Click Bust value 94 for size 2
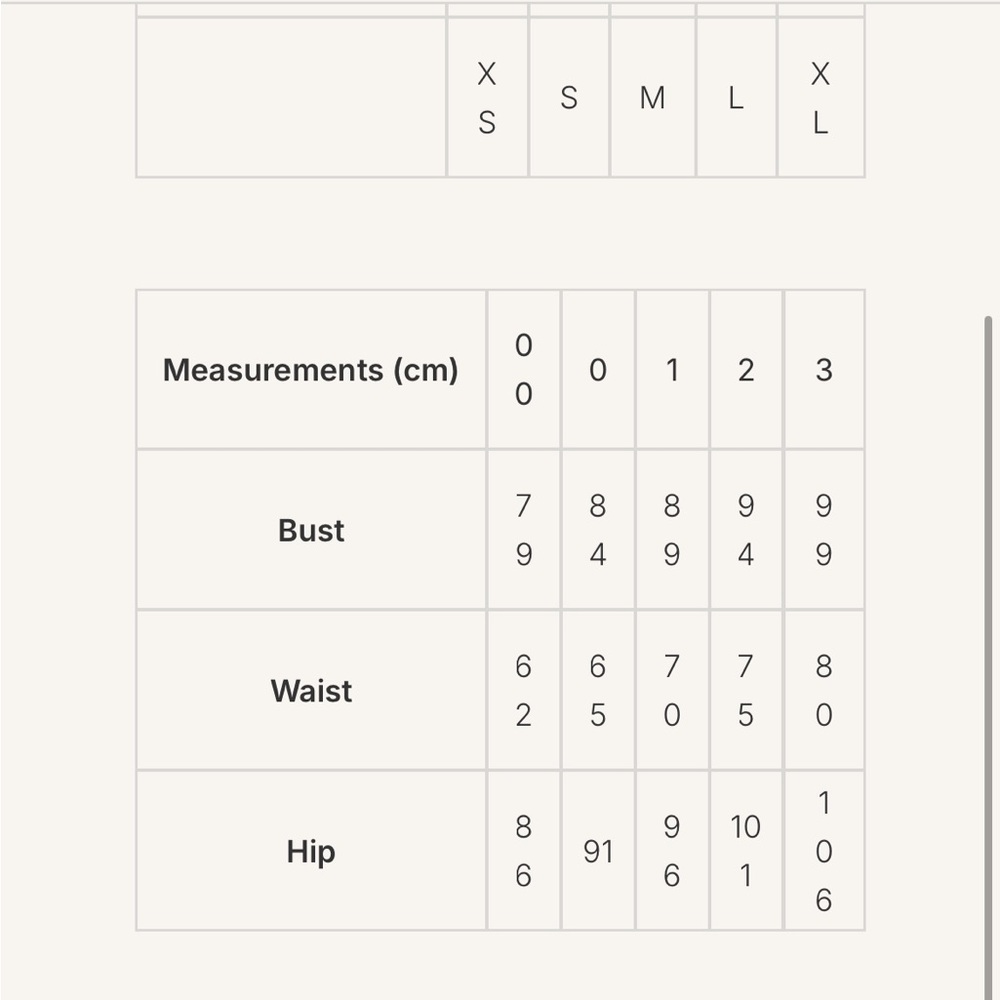The image size is (1000, 1000). [x=746, y=530]
